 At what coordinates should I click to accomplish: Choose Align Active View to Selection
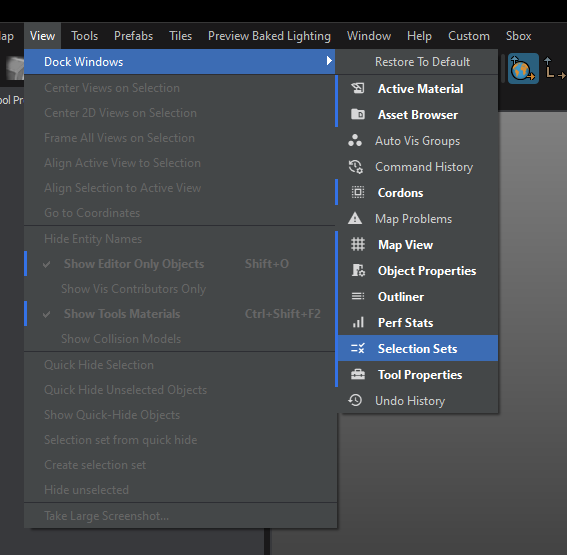coord(180,163)
